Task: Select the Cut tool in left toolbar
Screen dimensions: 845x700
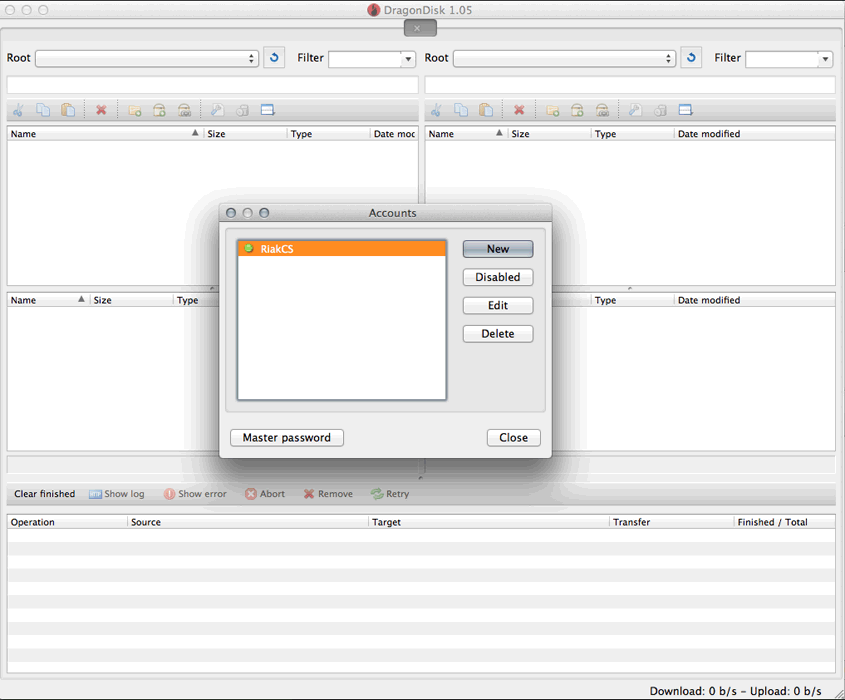Action: click(x=18, y=110)
